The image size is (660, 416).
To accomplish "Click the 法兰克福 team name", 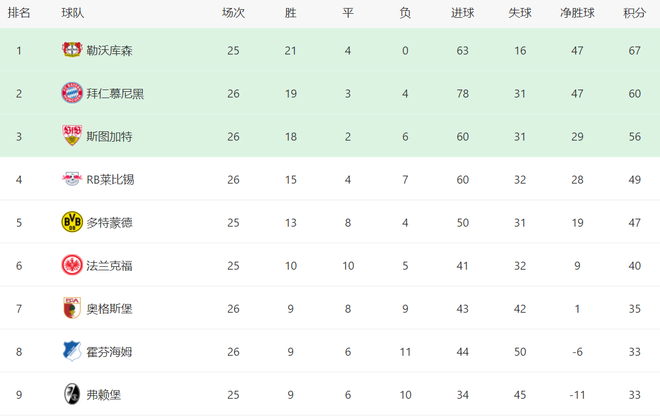I will pos(109,266).
